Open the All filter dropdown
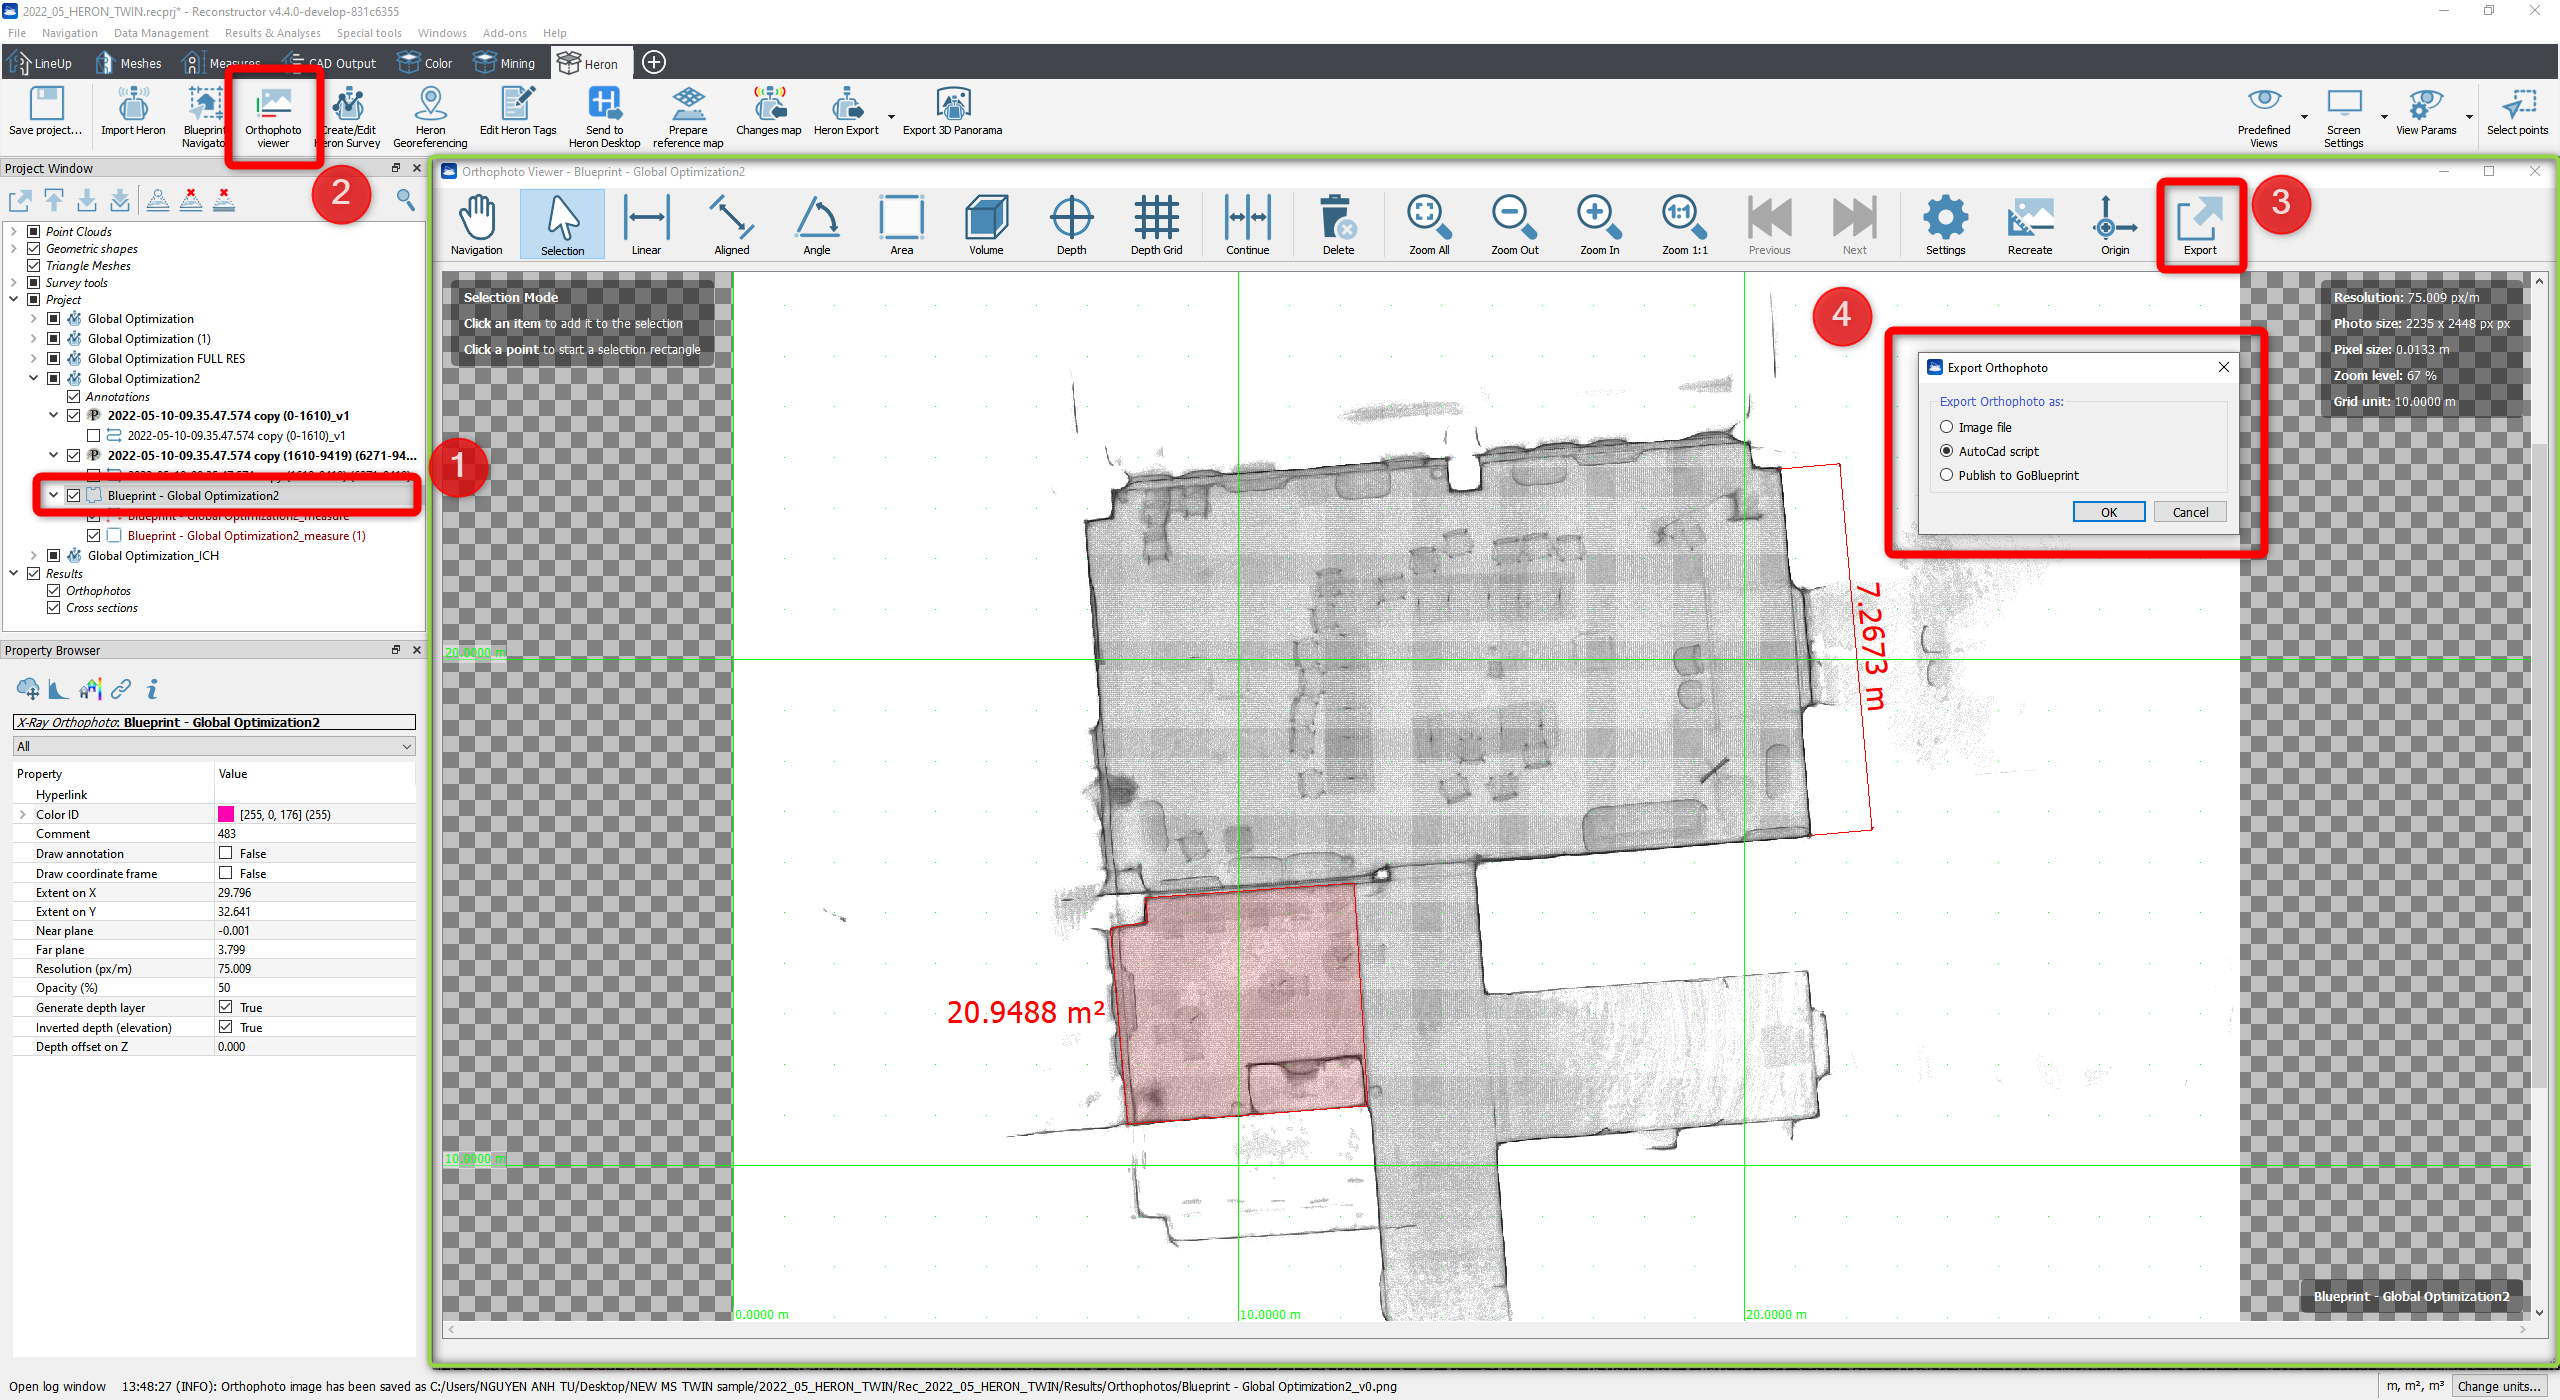The image size is (2560, 1400). pyautogui.click(x=214, y=746)
